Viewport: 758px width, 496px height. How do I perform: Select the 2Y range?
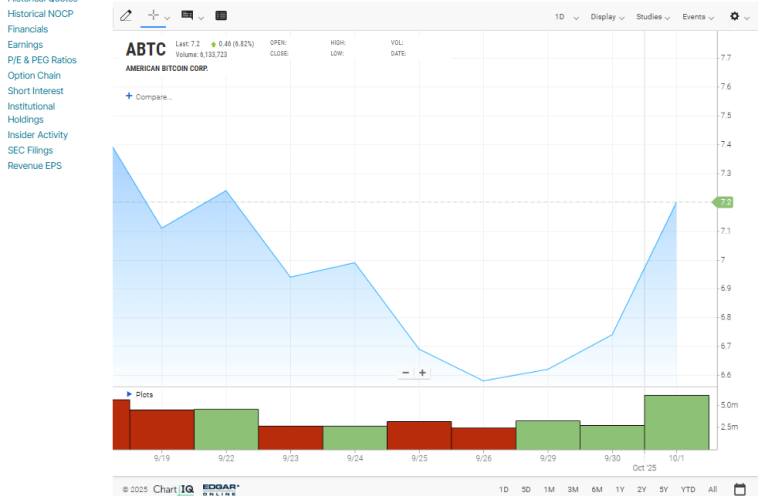(x=641, y=490)
